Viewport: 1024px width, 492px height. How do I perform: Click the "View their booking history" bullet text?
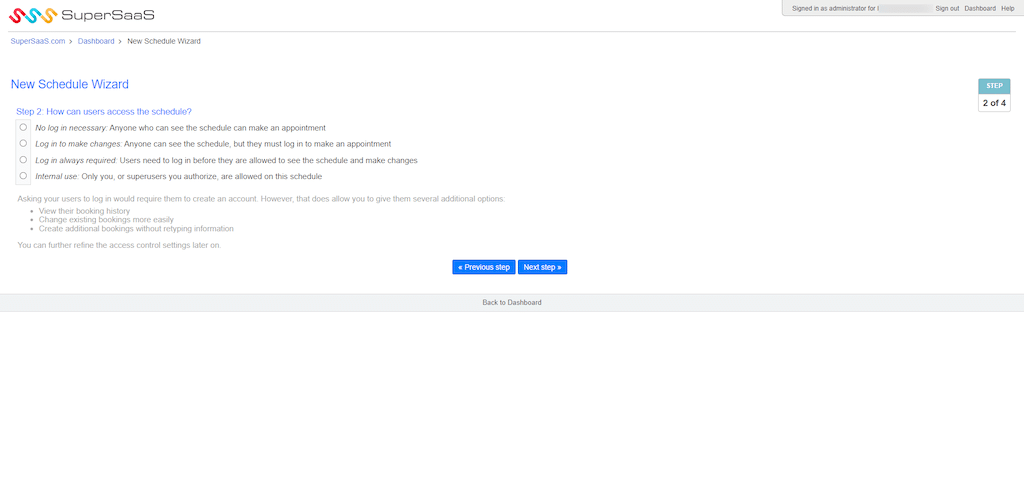click(x=84, y=211)
